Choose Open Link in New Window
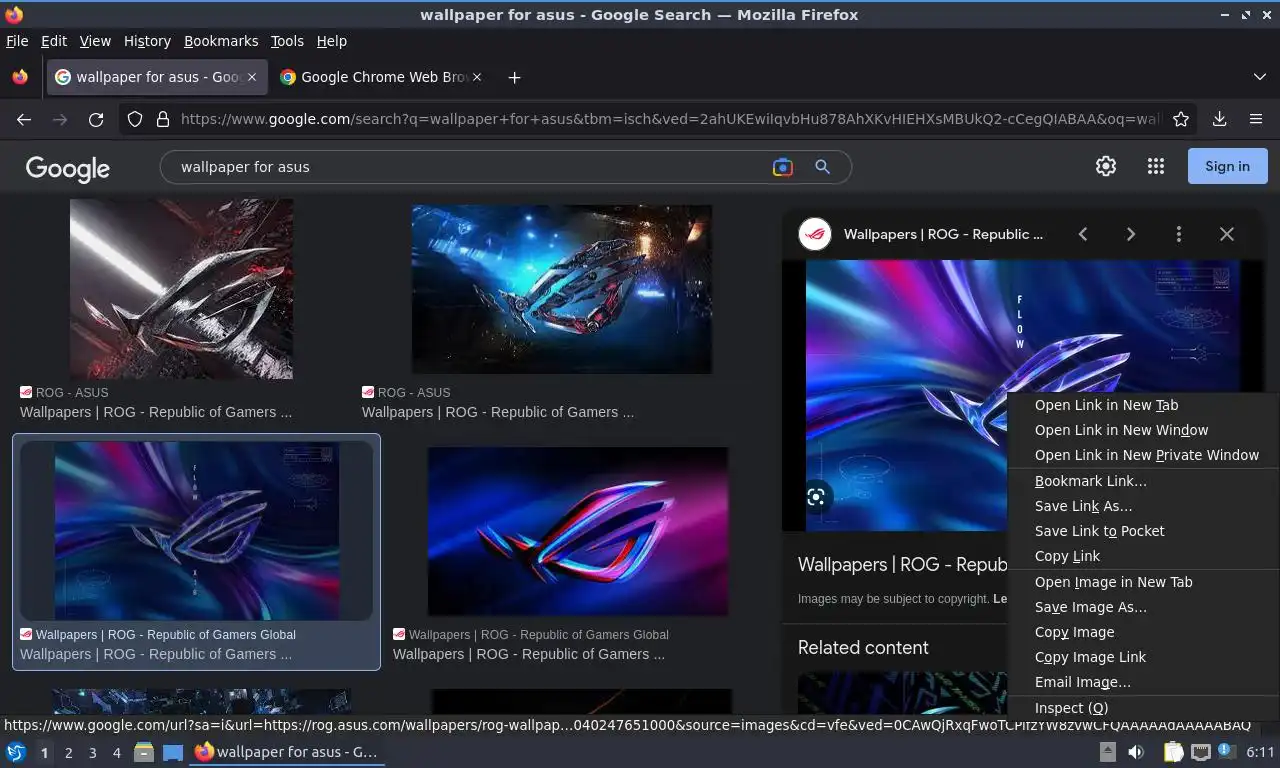Viewport: 1280px width, 768px height. coord(1143,430)
